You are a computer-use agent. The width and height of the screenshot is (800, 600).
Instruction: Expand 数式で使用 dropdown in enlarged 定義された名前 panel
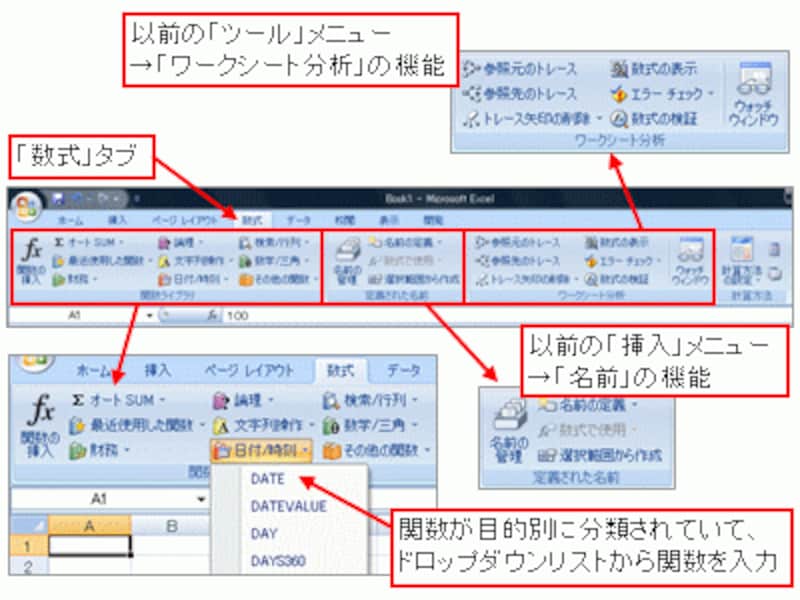click(633, 430)
